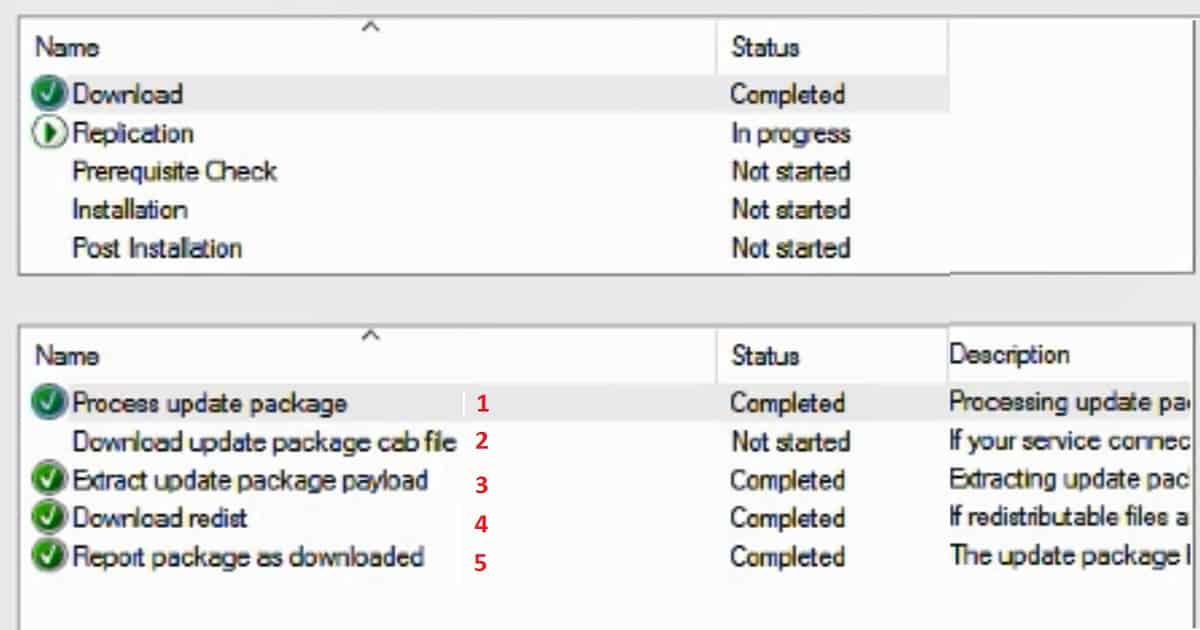This screenshot has width=1200, height=630.
Task: Click the in-progress arrow icon beside Replication
Action: (x=49, y=133)
